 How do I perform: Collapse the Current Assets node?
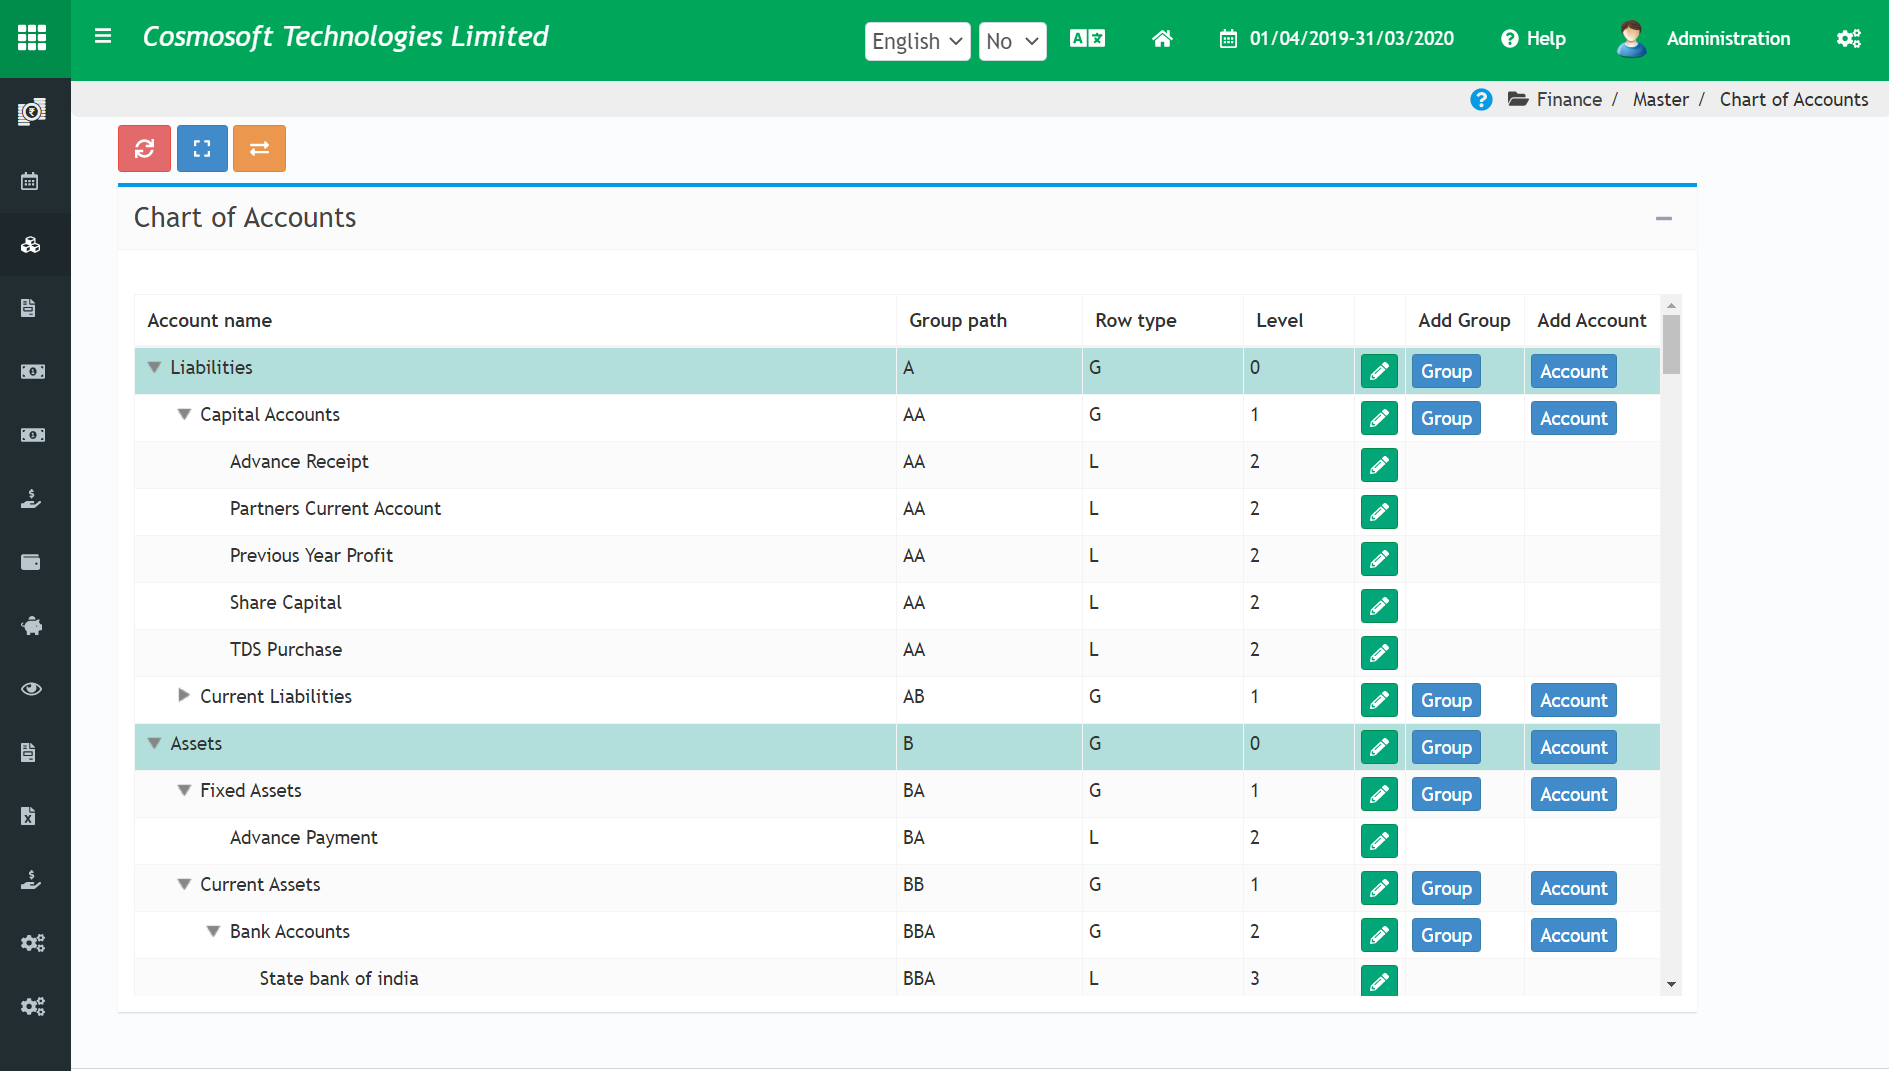click(184, 884)
